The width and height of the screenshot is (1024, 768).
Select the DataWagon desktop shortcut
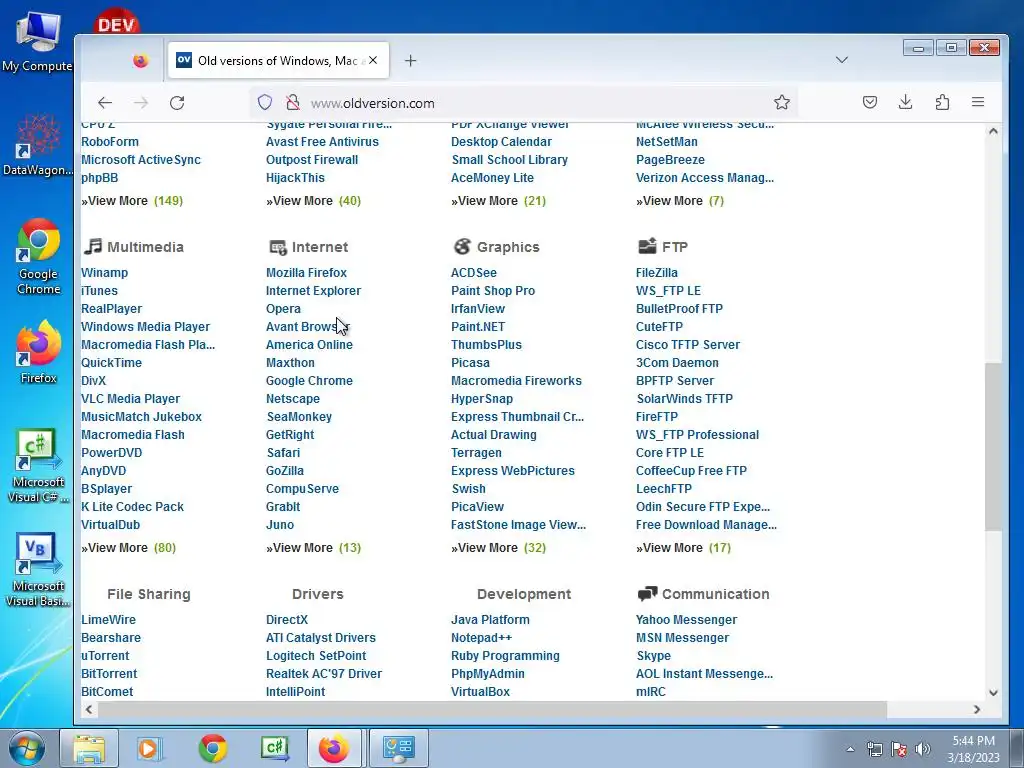[x=37, y=145]
